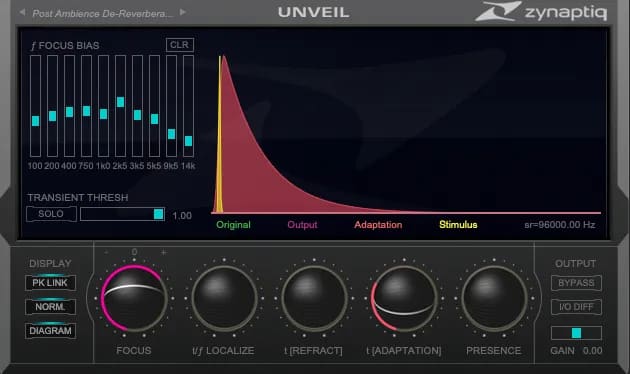Image resolution: width=630 pixels, height=374 pixels.
Task: Click the t [ADAPTATION] knob
Action: click(404, 298)
